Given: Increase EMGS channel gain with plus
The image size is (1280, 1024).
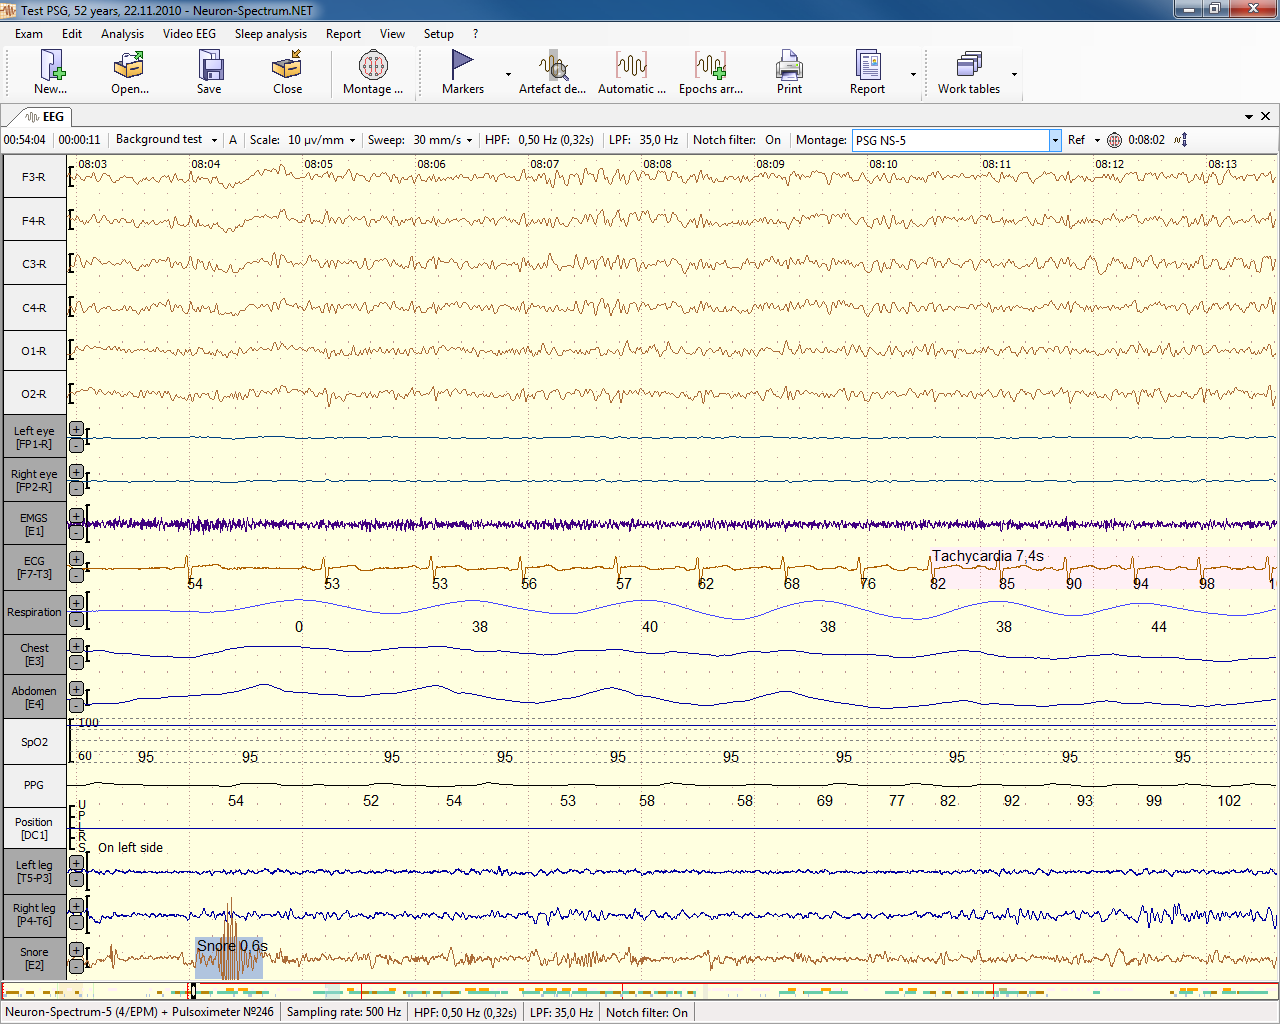Looking at the screenshot, I should click(76, 516).
